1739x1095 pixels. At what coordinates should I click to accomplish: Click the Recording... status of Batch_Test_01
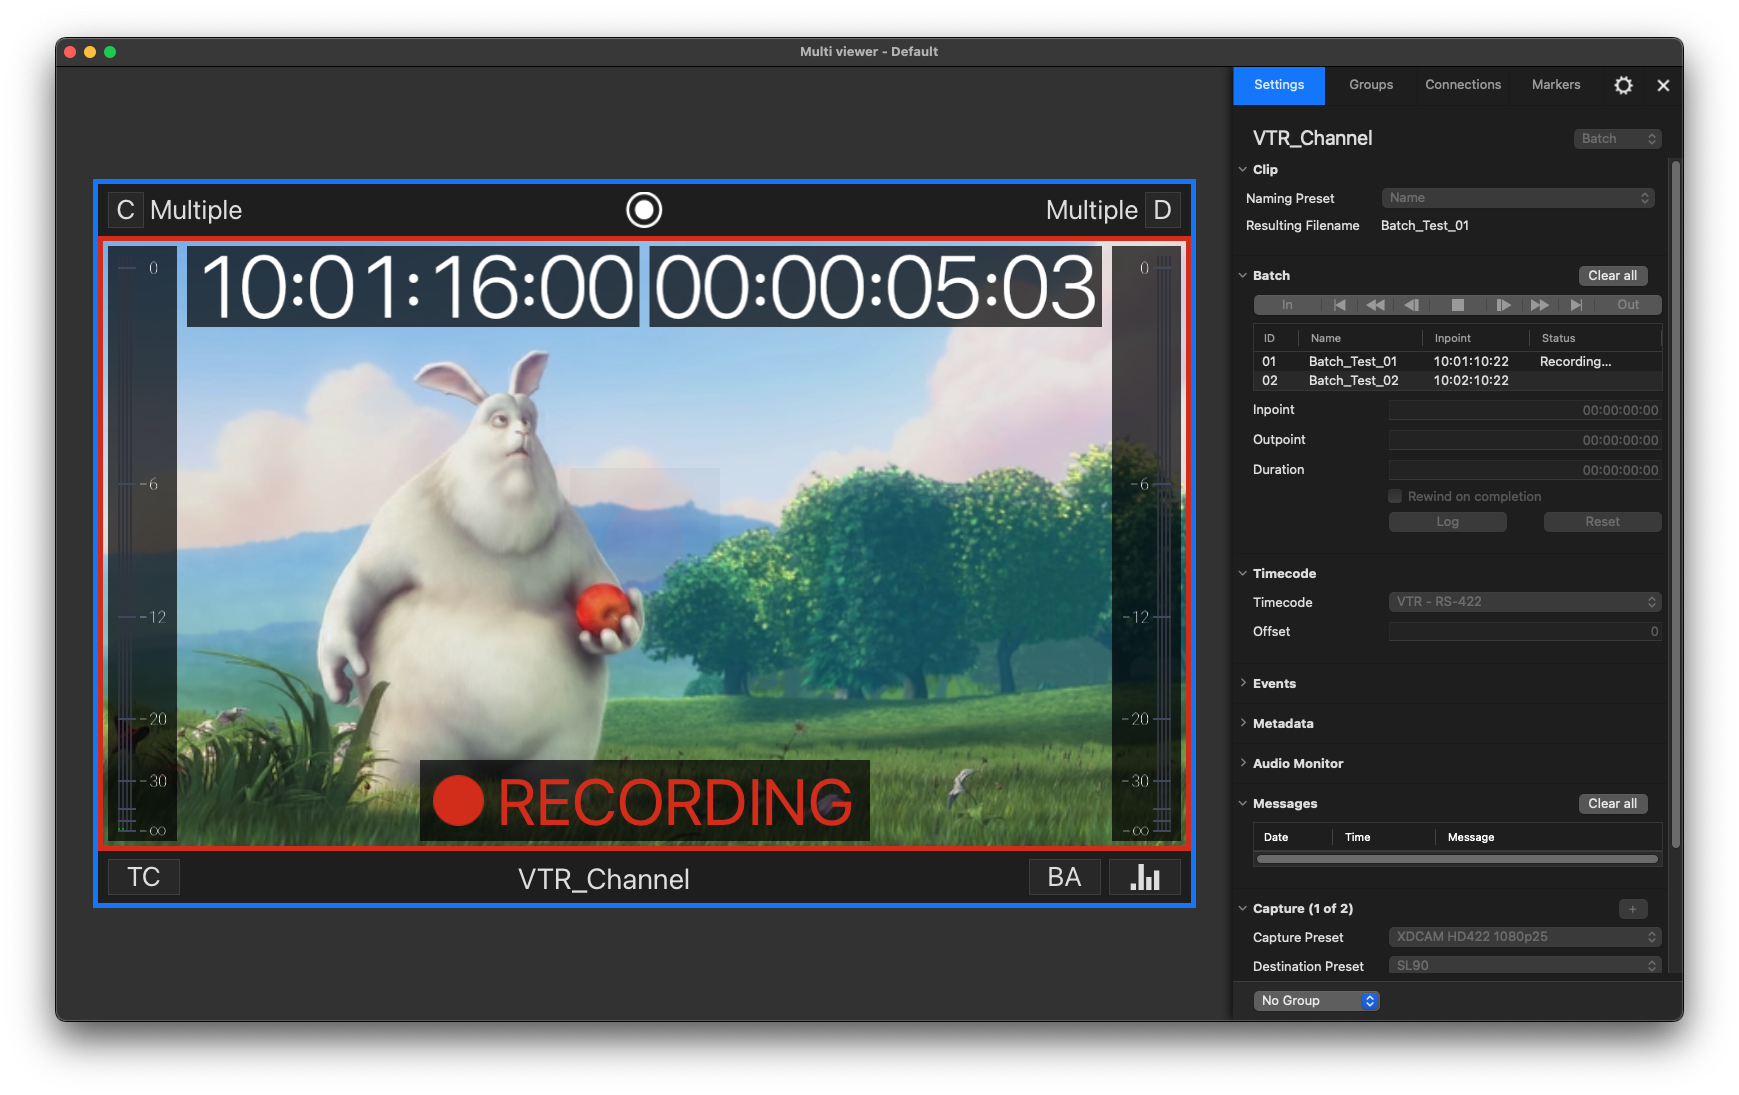tap(1575, 362)
